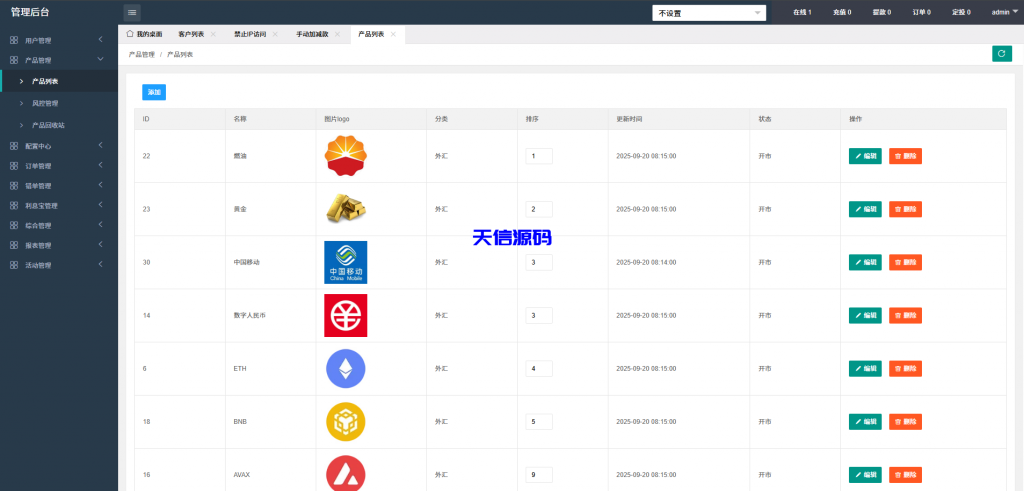
Task: Click the green refresh icon button
Action: [x=1001, y=54]
